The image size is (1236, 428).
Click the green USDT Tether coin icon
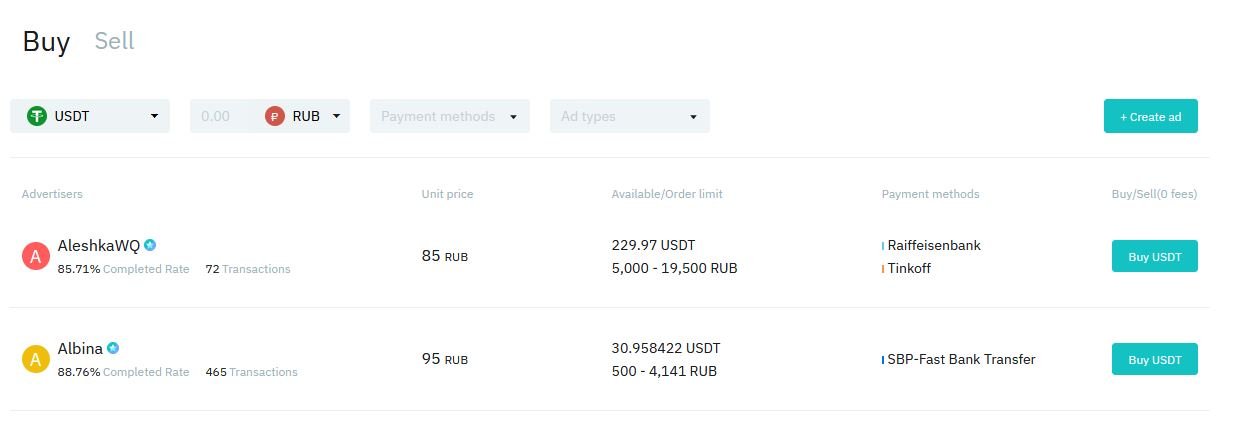[37, 116]
